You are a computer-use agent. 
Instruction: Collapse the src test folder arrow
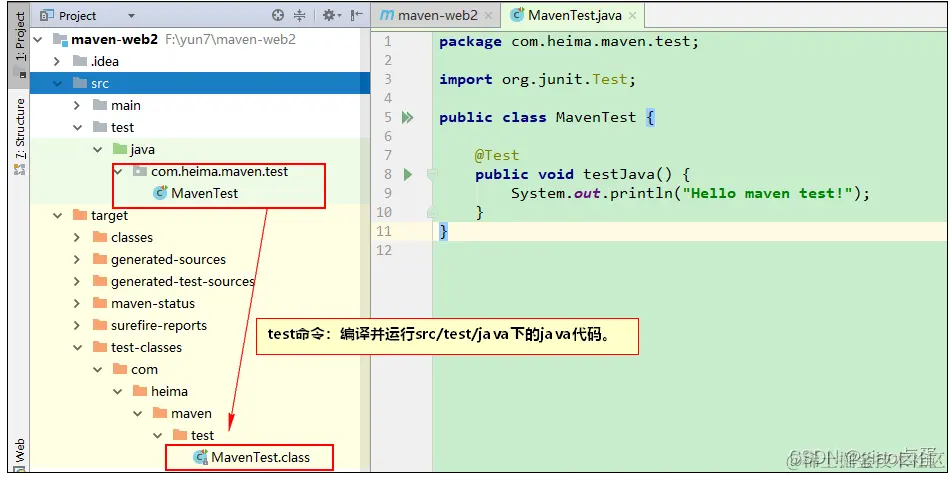point(77,127)
